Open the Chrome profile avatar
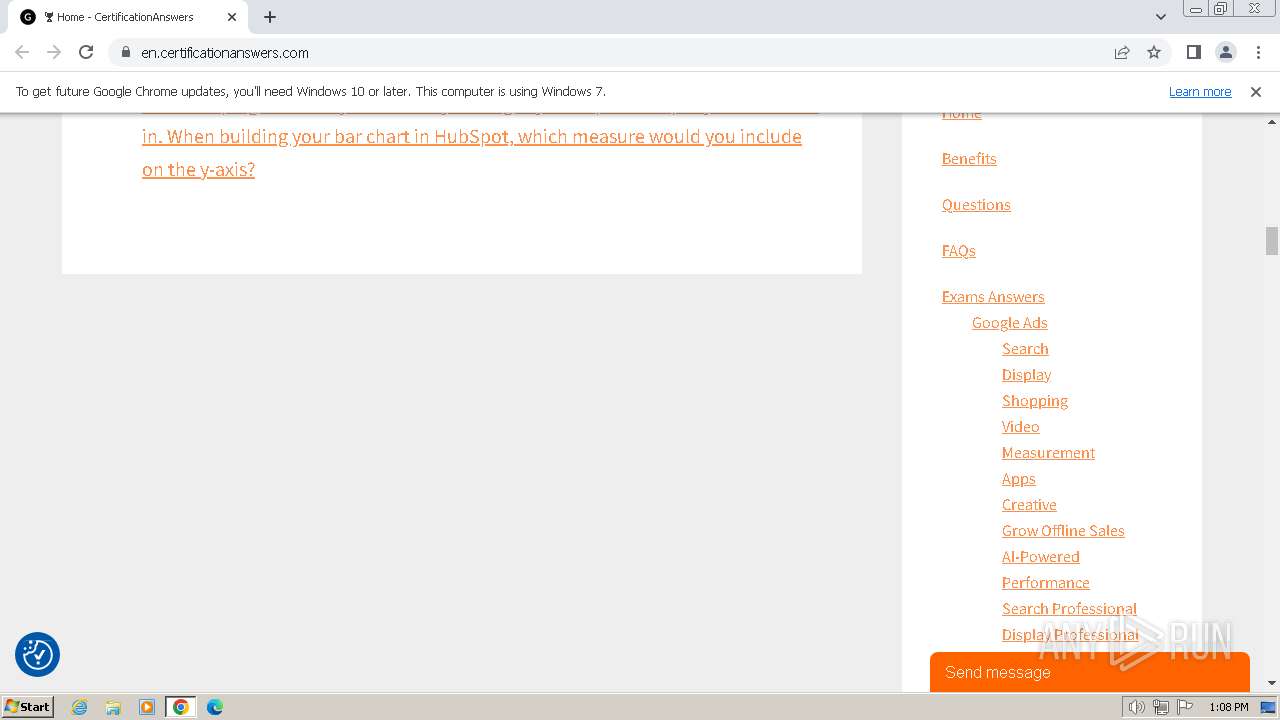 [x=1225, y=52]
